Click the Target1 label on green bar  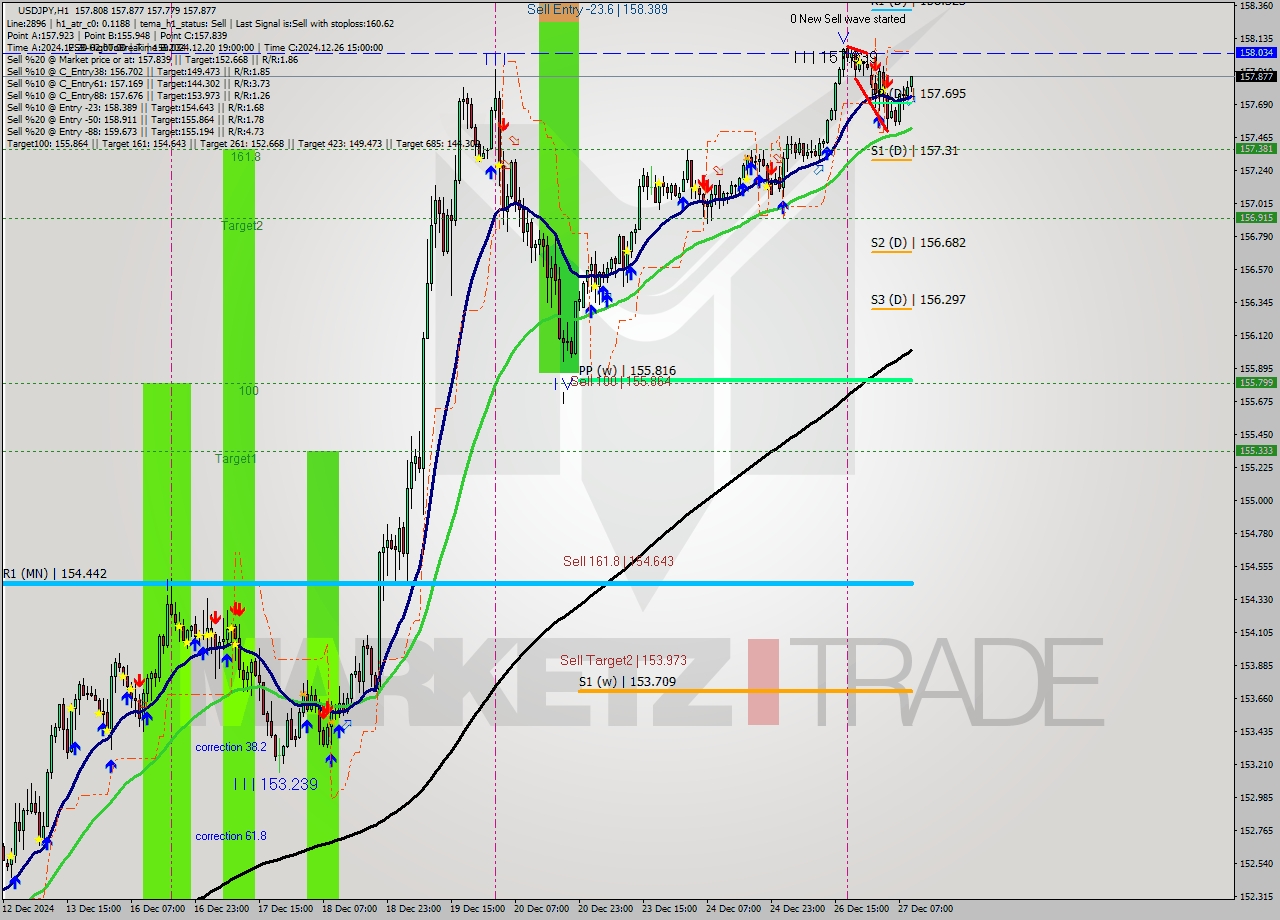(x=236, y=459)
